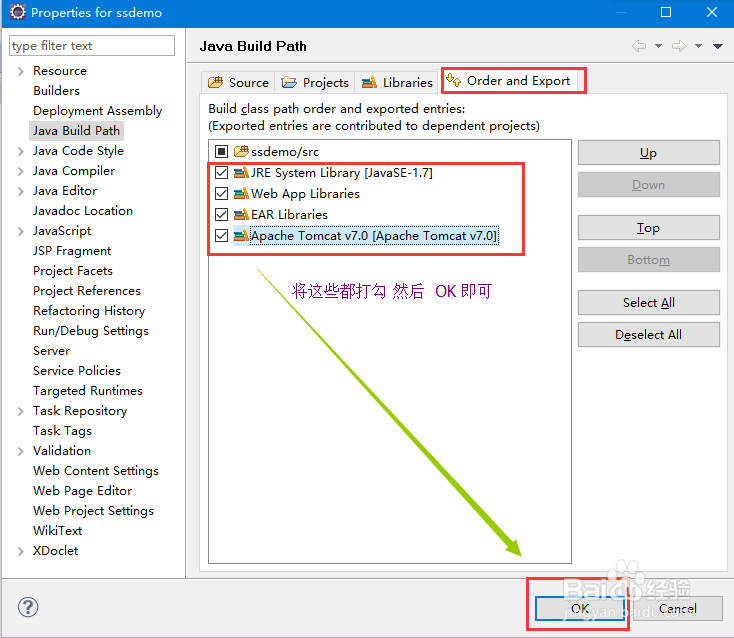
Task: Click the Projects tab folder icon
Action: click(x=289, y=83)
